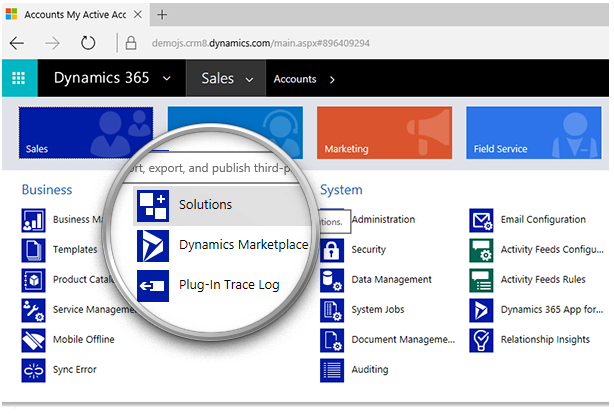
Task: Click the browser URL address field
Action: tap(260, 43)
